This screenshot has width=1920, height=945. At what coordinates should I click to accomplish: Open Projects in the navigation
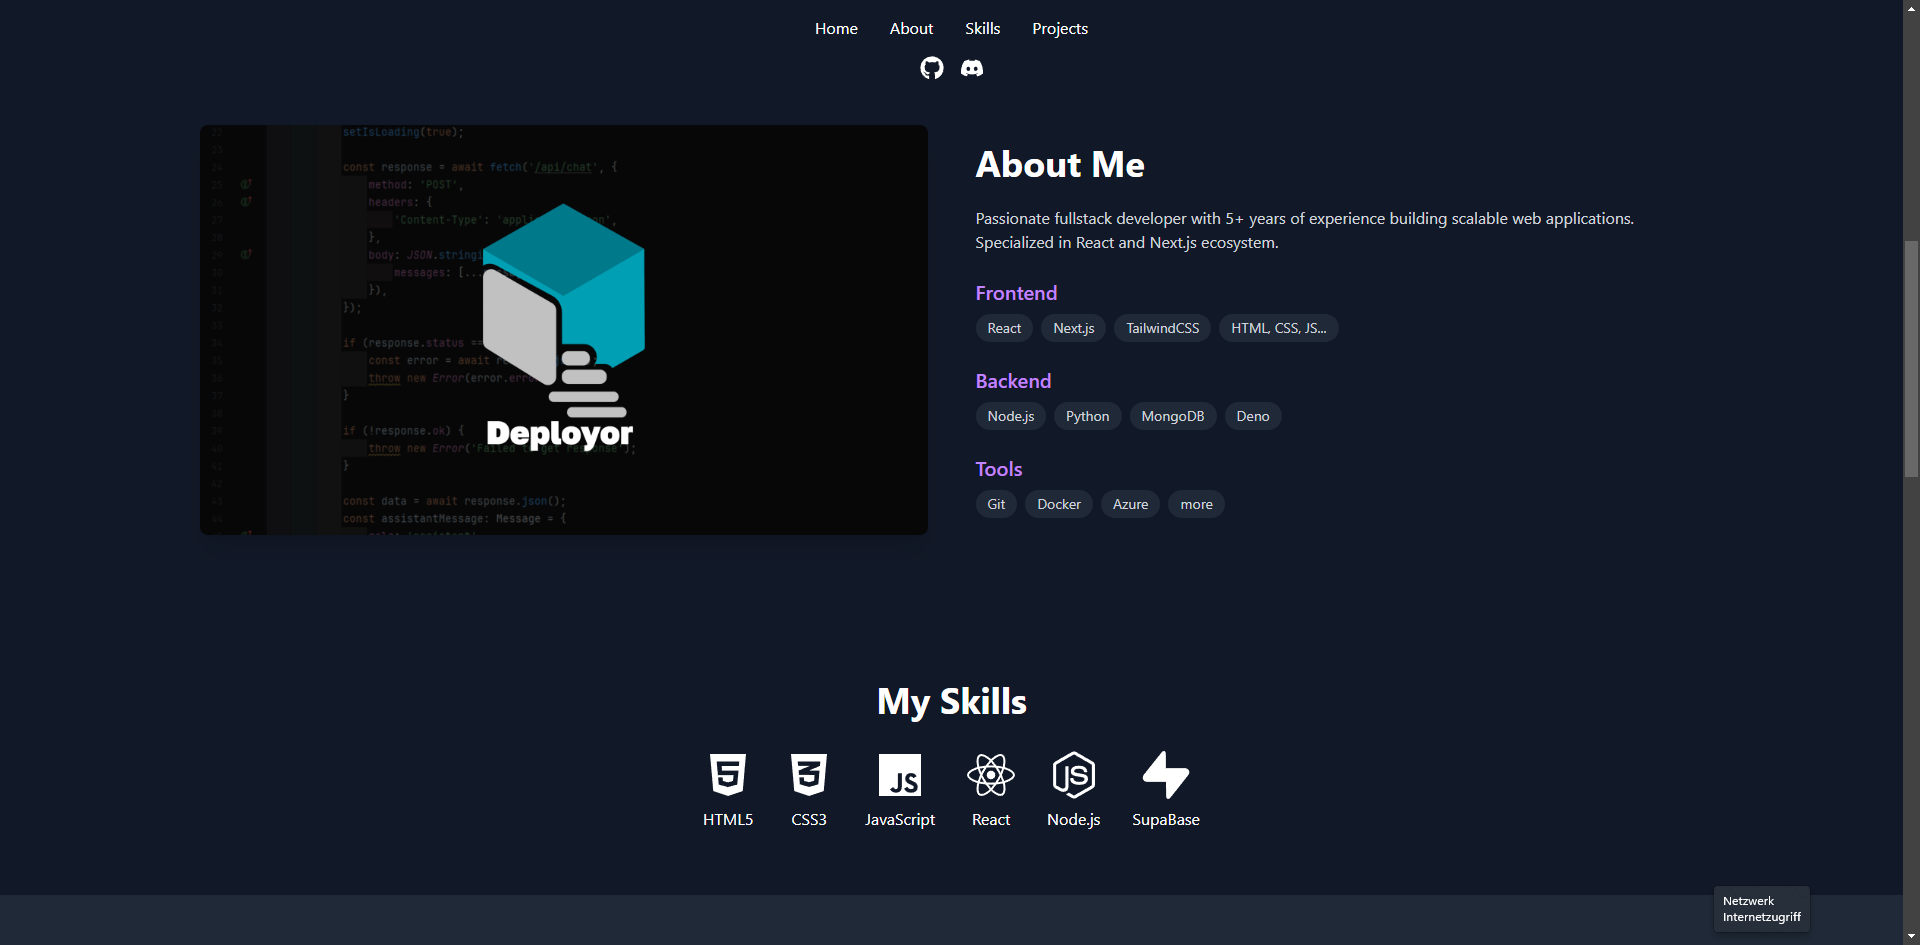(x=1060, y=28)
